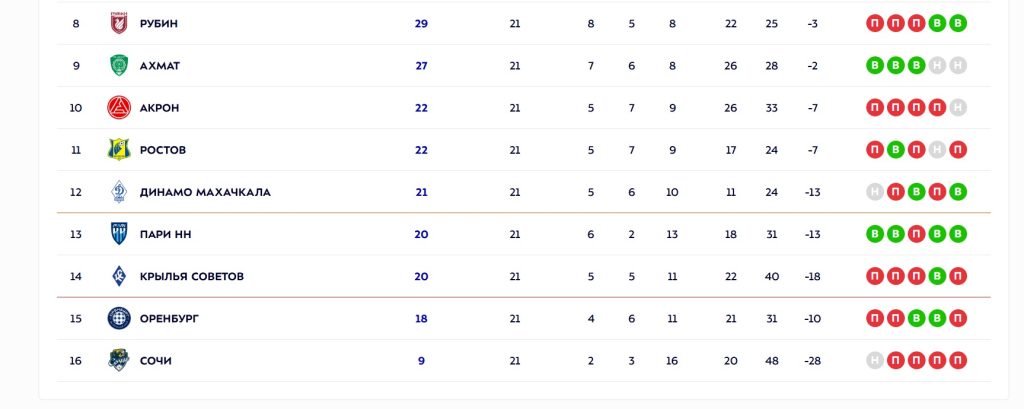Click Orenburg's 18 points value

421,319
